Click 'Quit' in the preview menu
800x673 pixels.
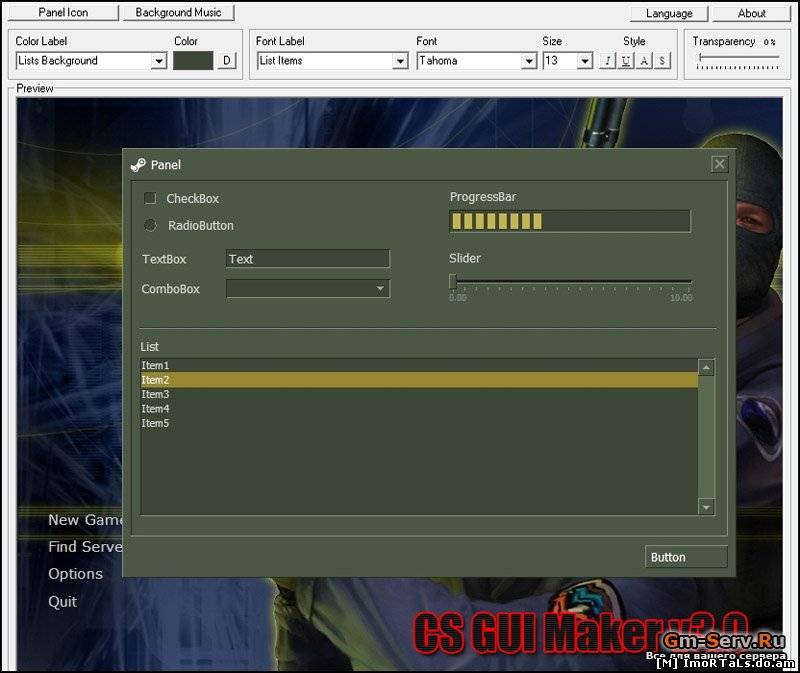tap(62, 602)
